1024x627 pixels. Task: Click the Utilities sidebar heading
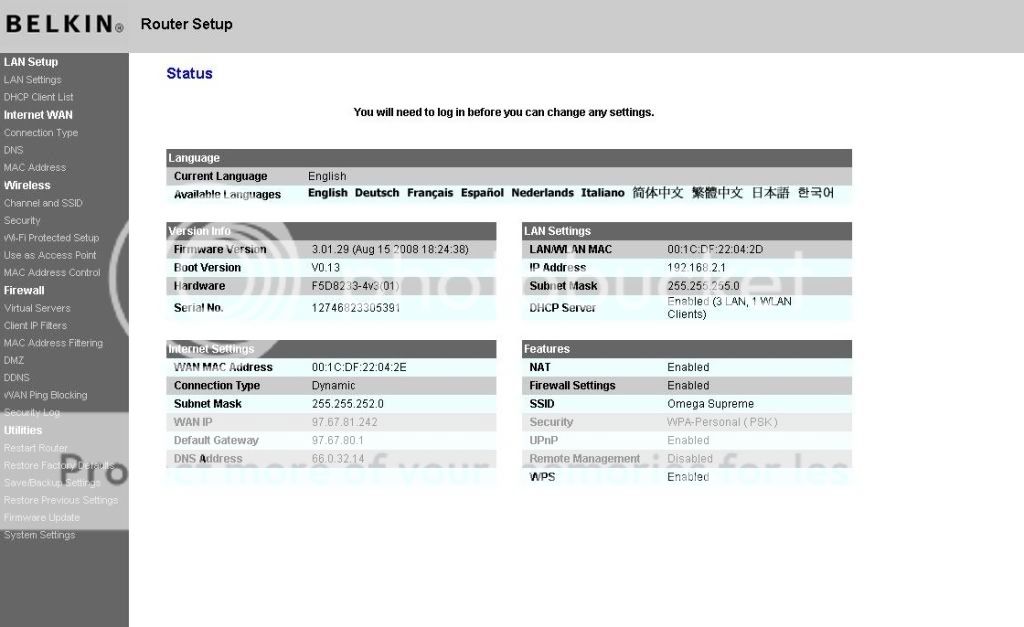tap(23, 430)
